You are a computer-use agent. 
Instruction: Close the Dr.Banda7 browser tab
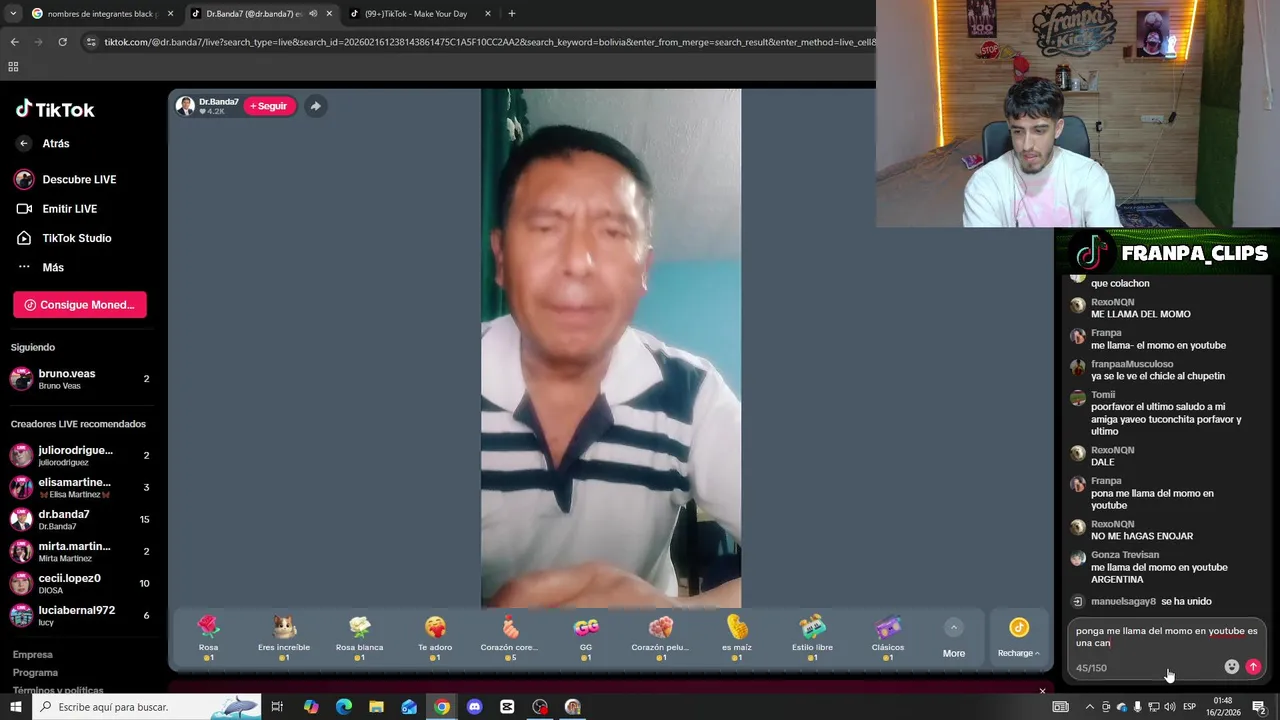(329, 14)
